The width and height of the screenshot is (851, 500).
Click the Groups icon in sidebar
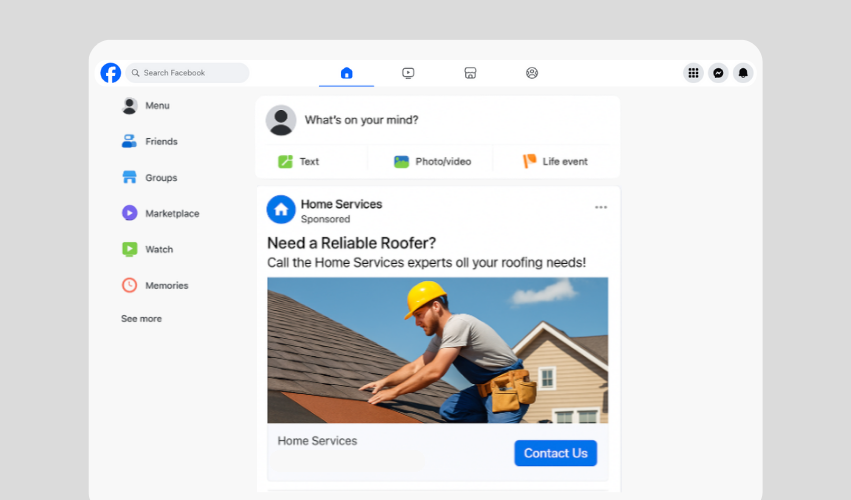point(129,178)
